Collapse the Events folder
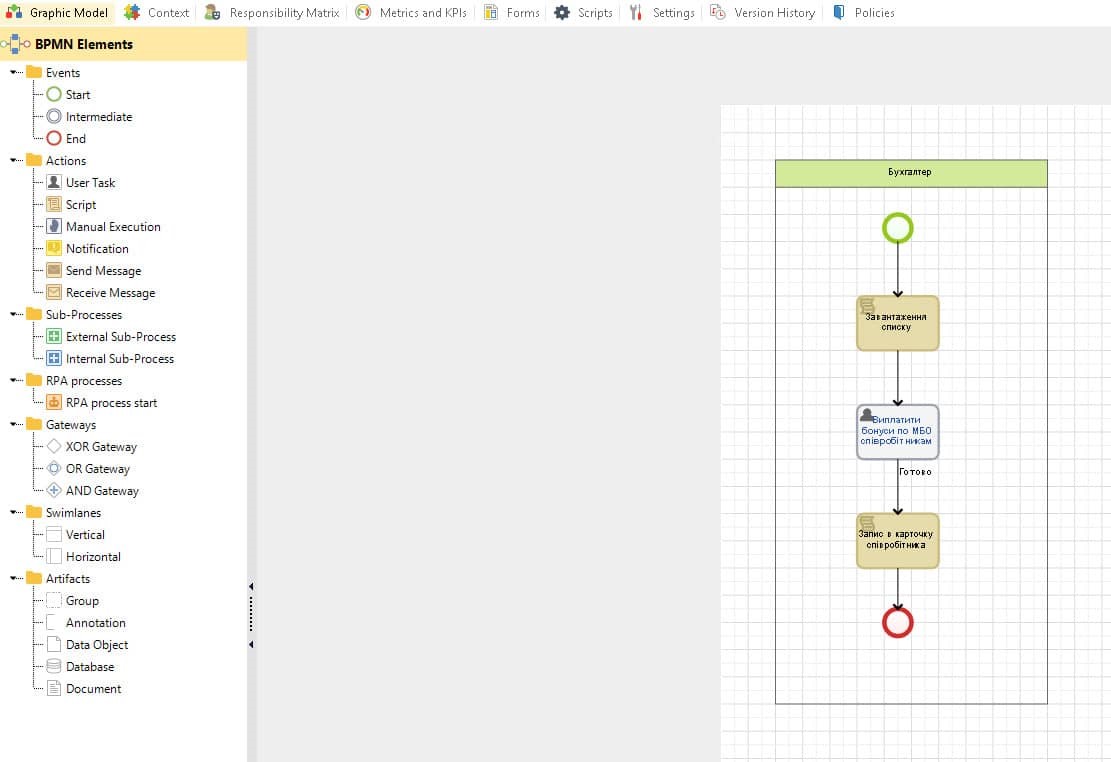The image size is (1111, 762). [x=14, y=73]
